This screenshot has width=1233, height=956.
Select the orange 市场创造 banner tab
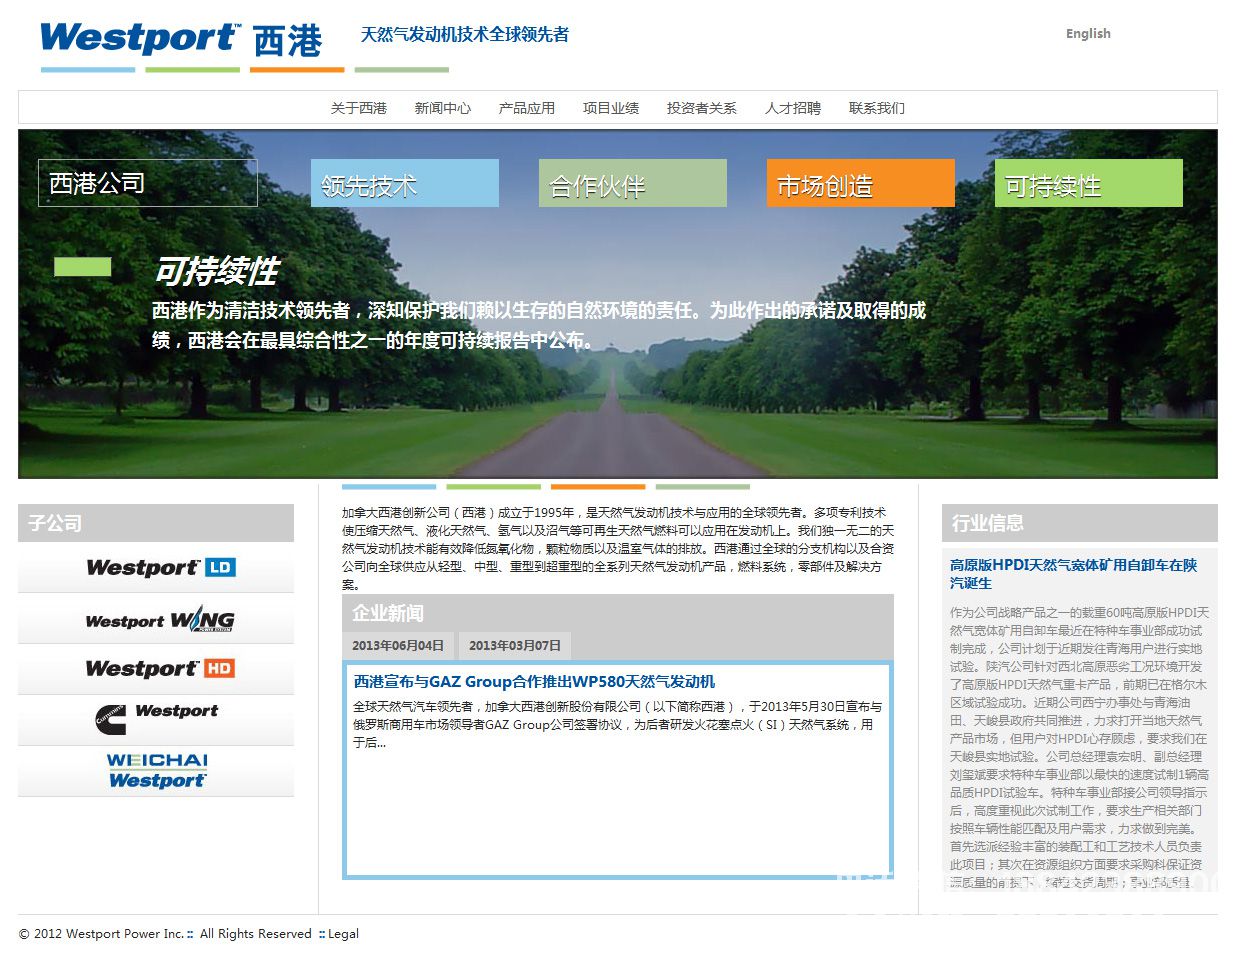pyautogui.click(x=860, y=184)
